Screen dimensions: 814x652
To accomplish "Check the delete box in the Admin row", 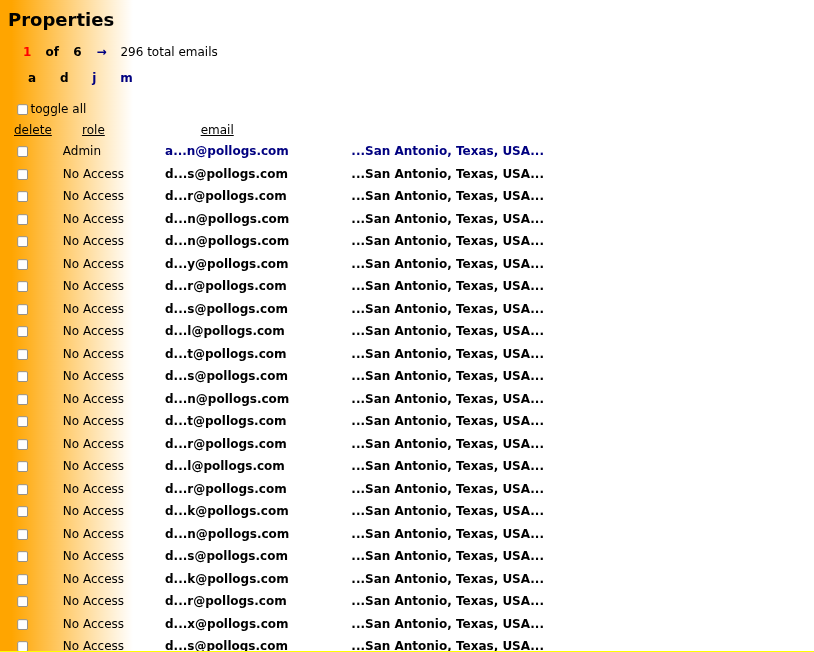I will [x=22, y=151].
